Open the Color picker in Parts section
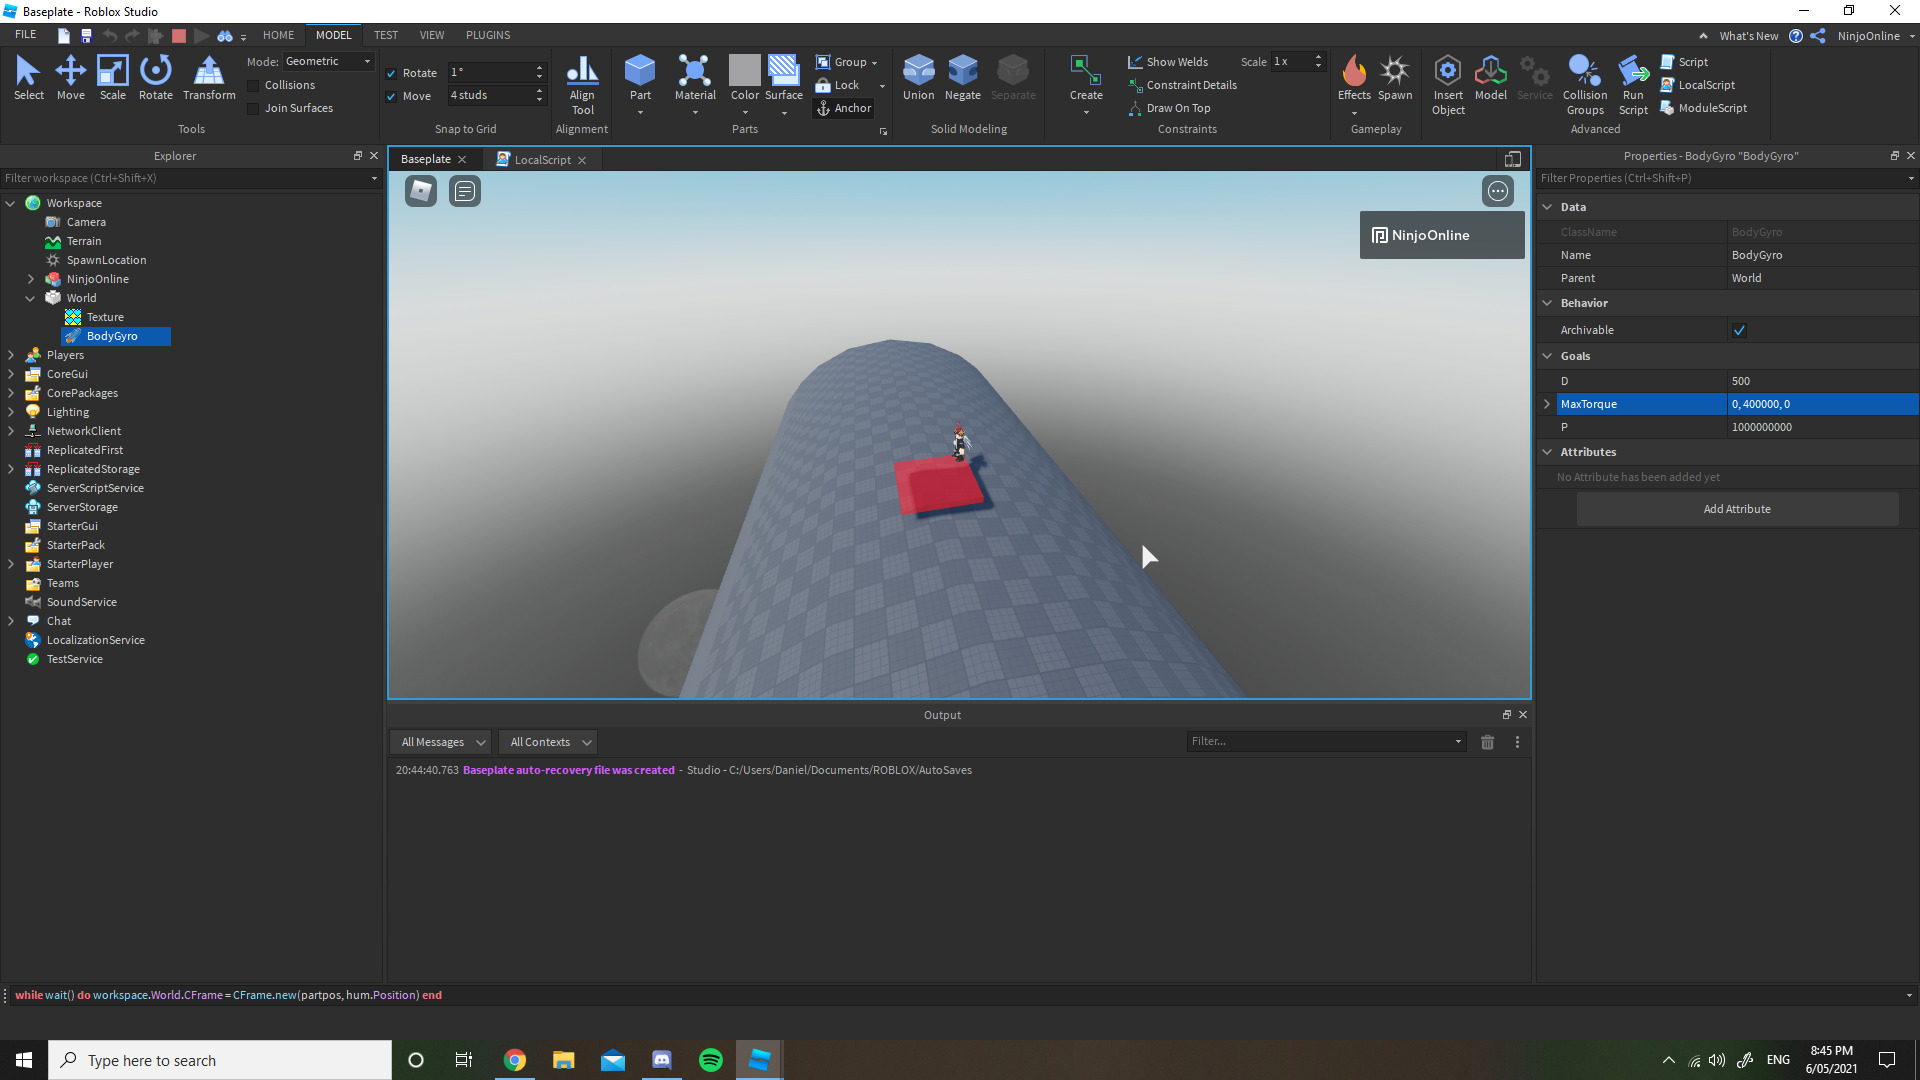Image resolution: width=1920 pixels, height=1080 pixels. pos(744,78)
